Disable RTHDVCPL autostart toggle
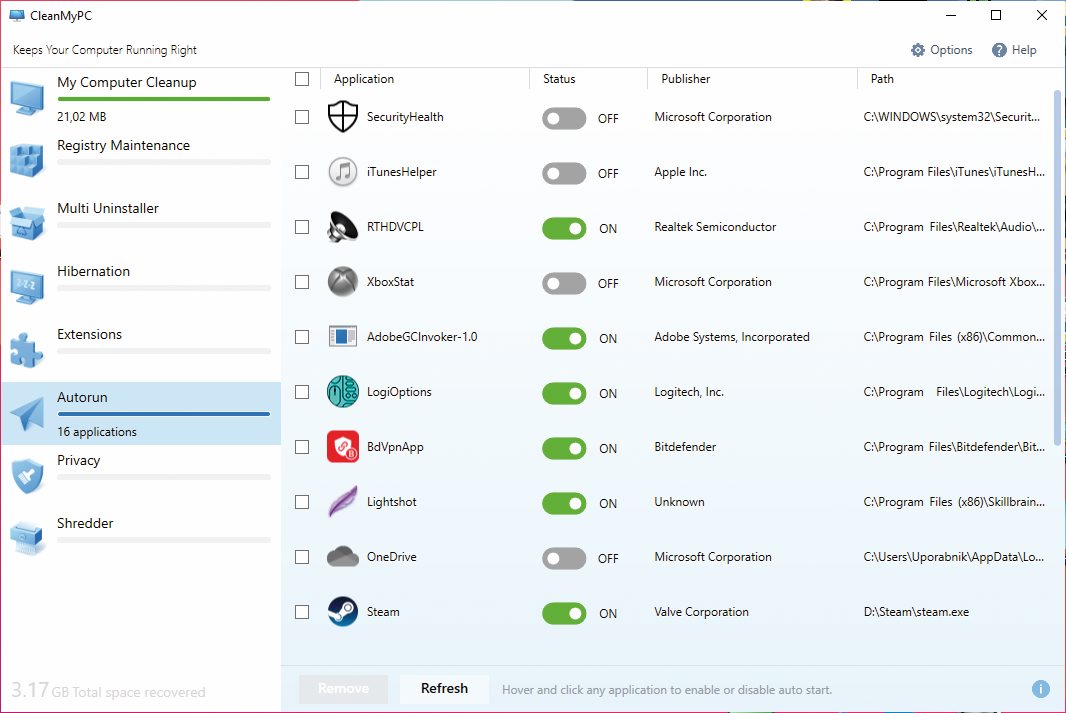Viewport: 1066px width, 713px height. pyautogui.click(x=564, y=228)
